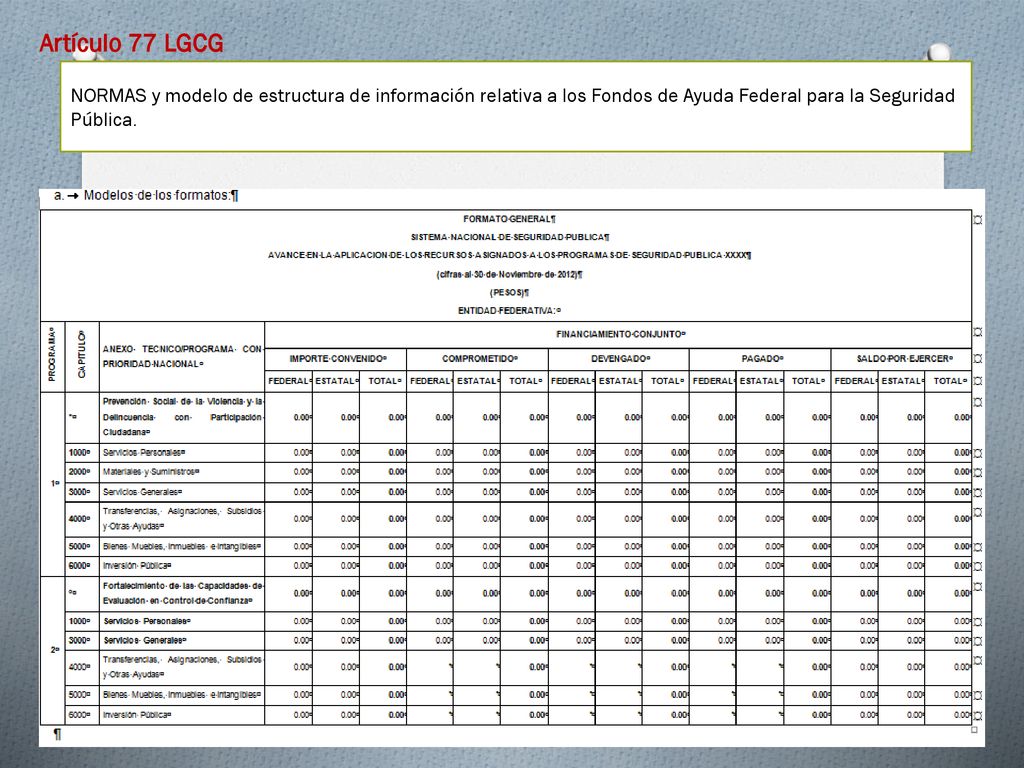Screen dimensions: 1024x768
Task: Click program number '2' cell
Action: point(54,650)
